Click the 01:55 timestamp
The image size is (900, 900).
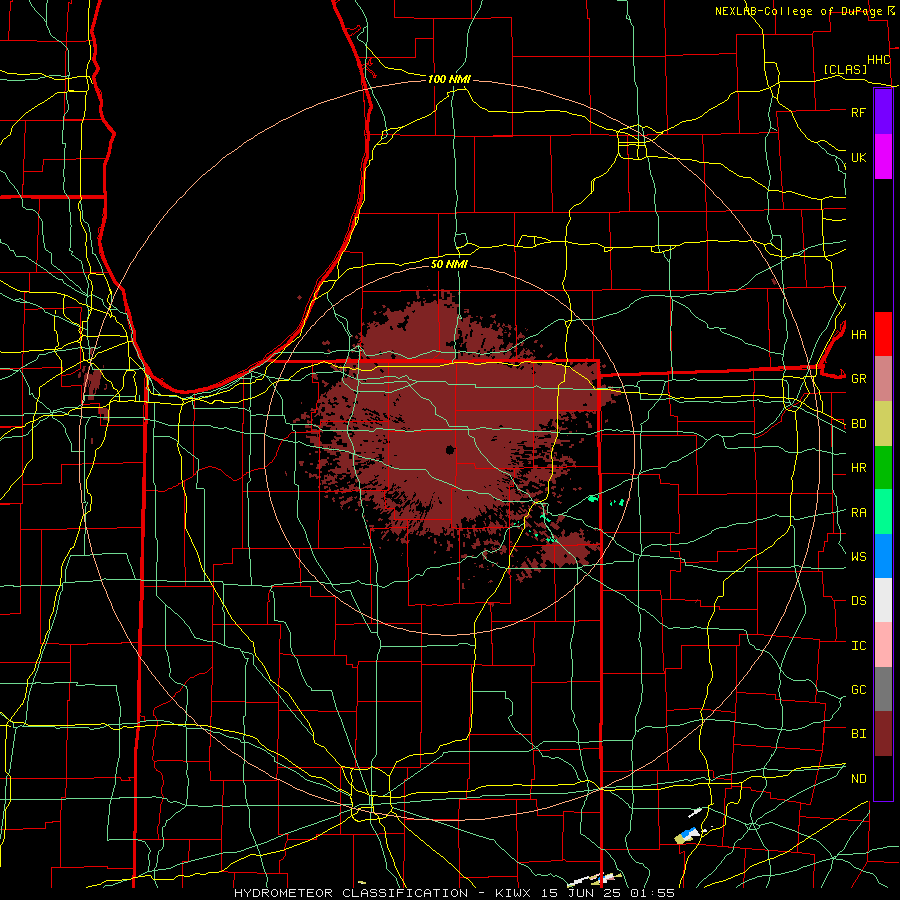[655, 893]
